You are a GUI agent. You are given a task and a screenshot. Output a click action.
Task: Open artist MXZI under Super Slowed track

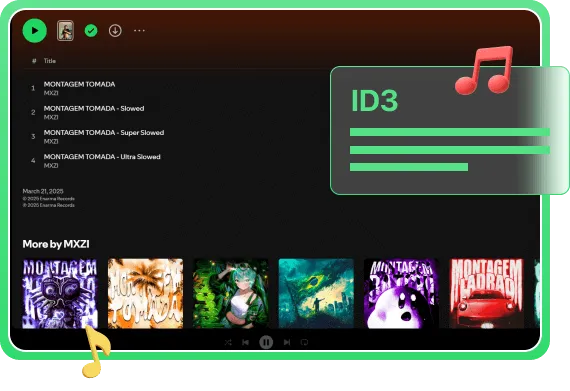(x=51, y=141)
